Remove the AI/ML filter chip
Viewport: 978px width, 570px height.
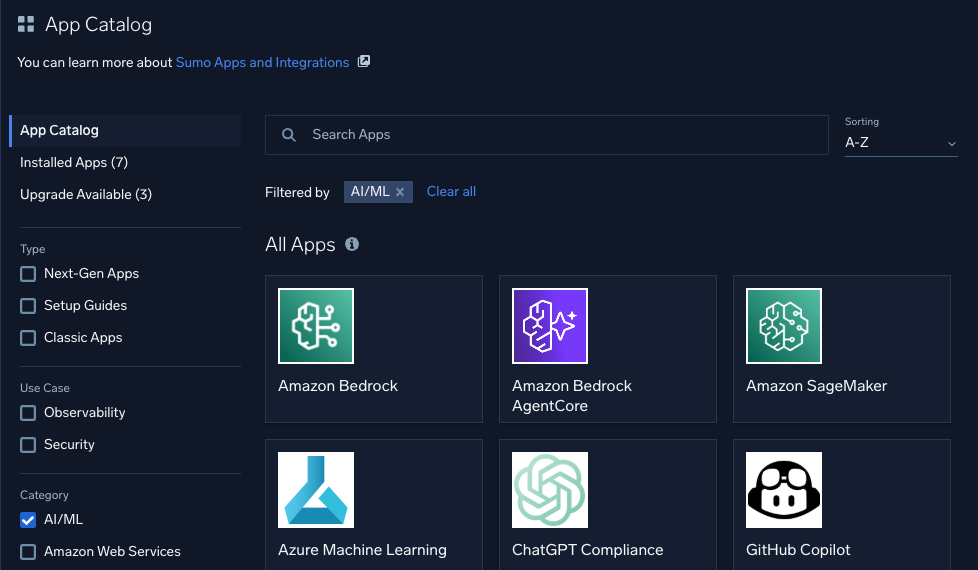coord(400,192)
